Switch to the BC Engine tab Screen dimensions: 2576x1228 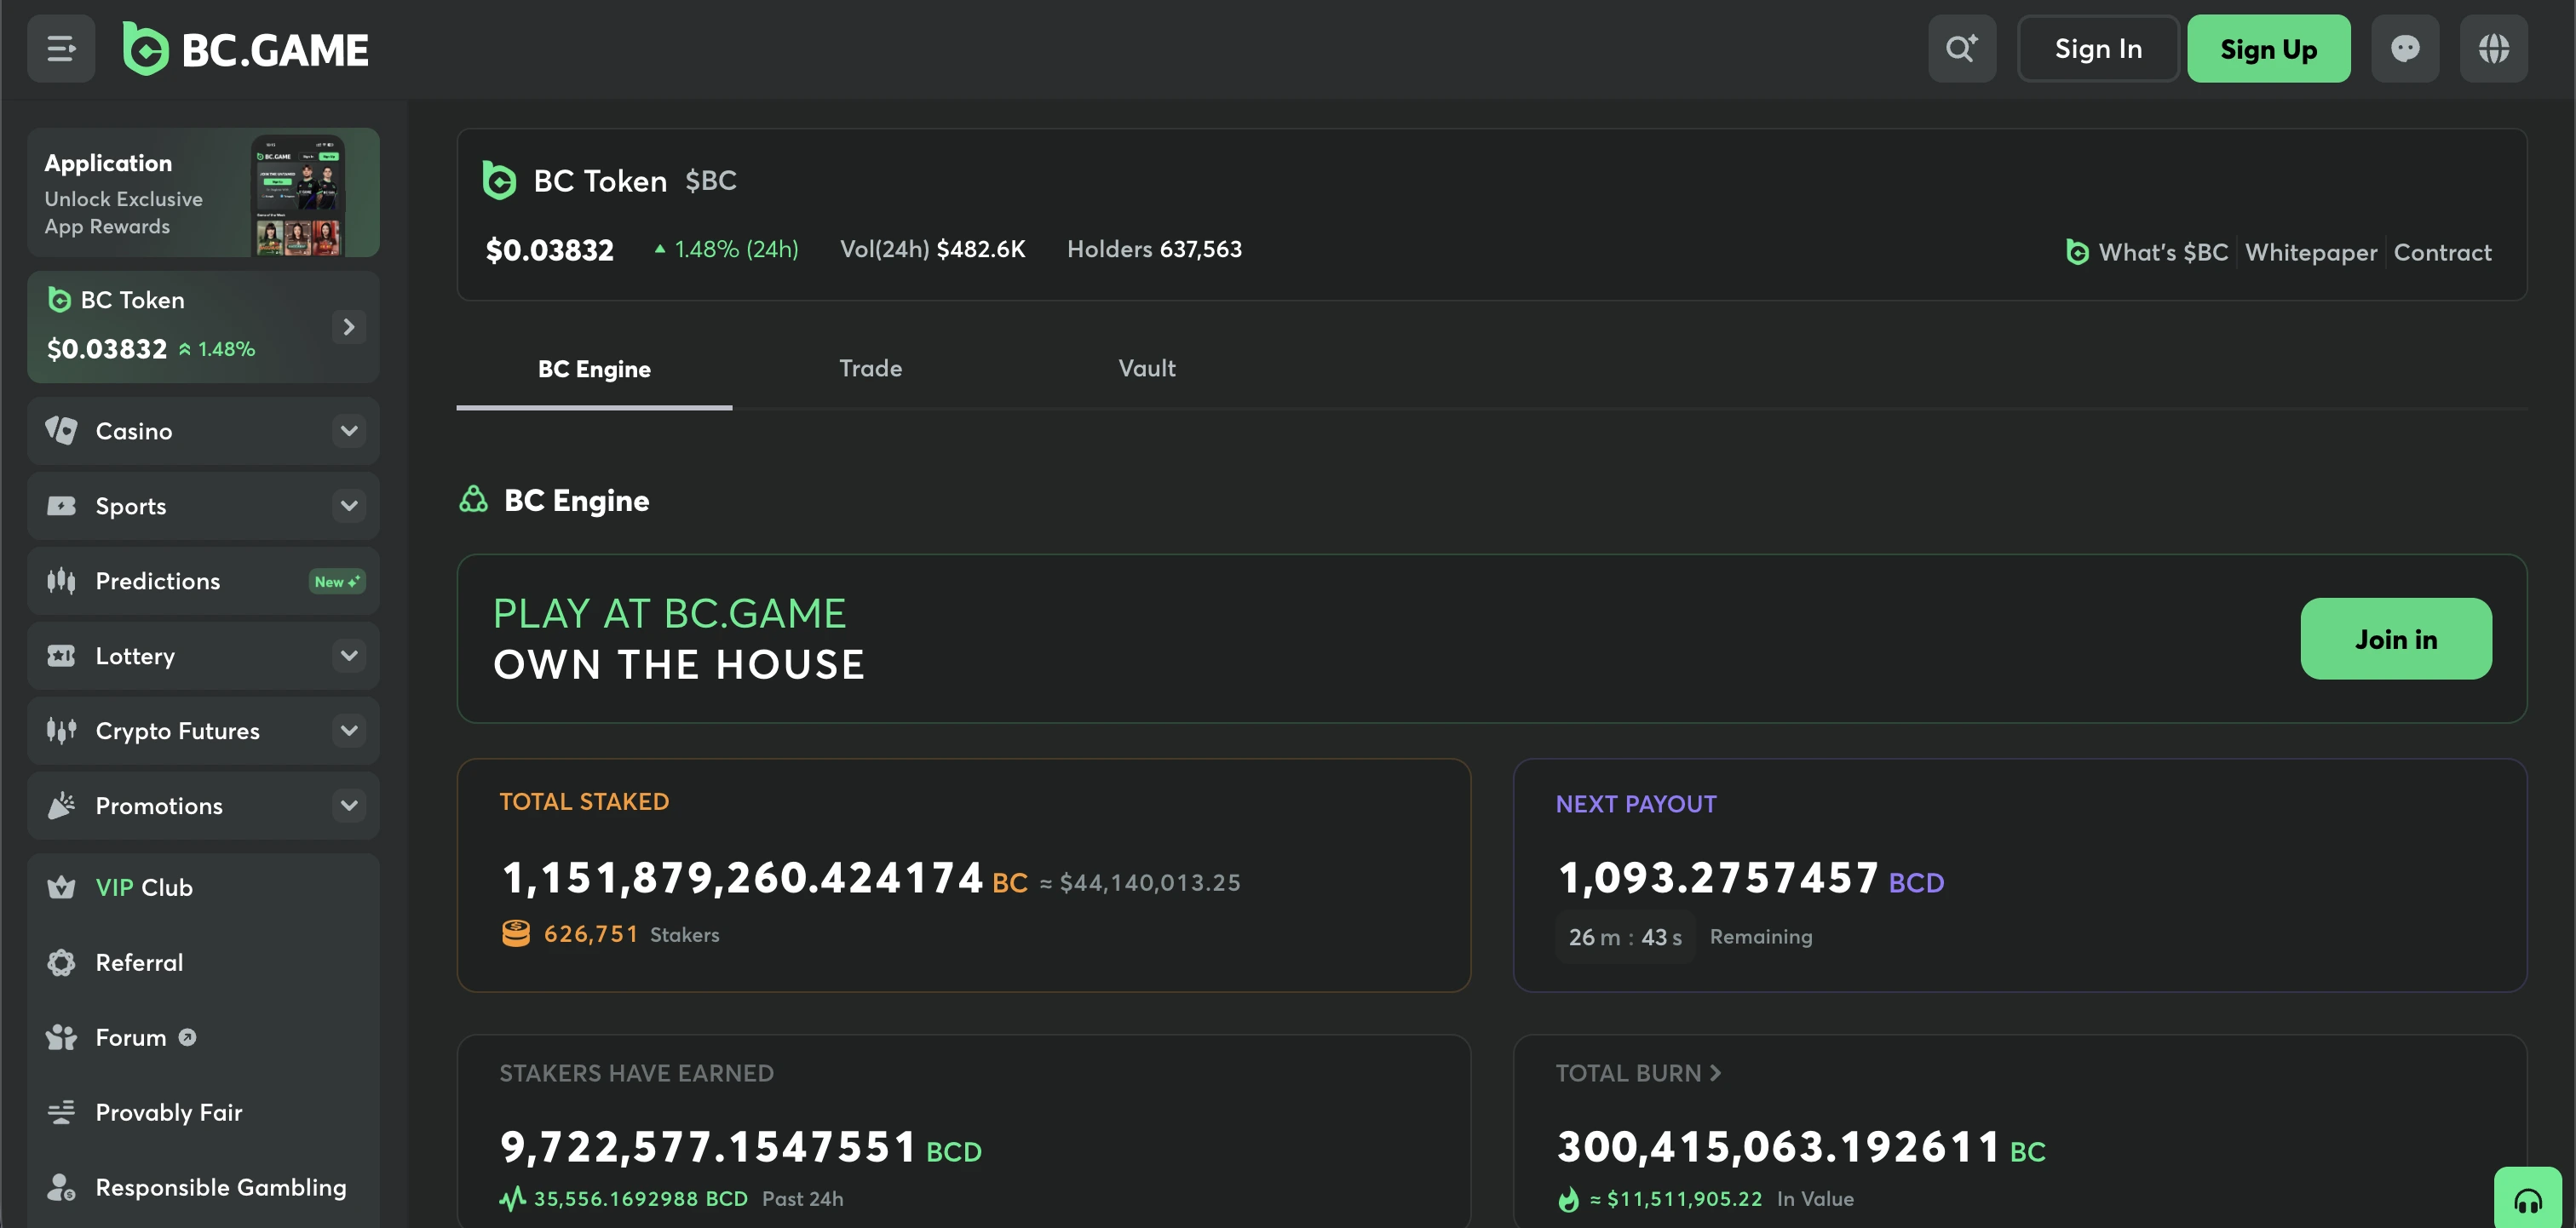coord(594,369)
